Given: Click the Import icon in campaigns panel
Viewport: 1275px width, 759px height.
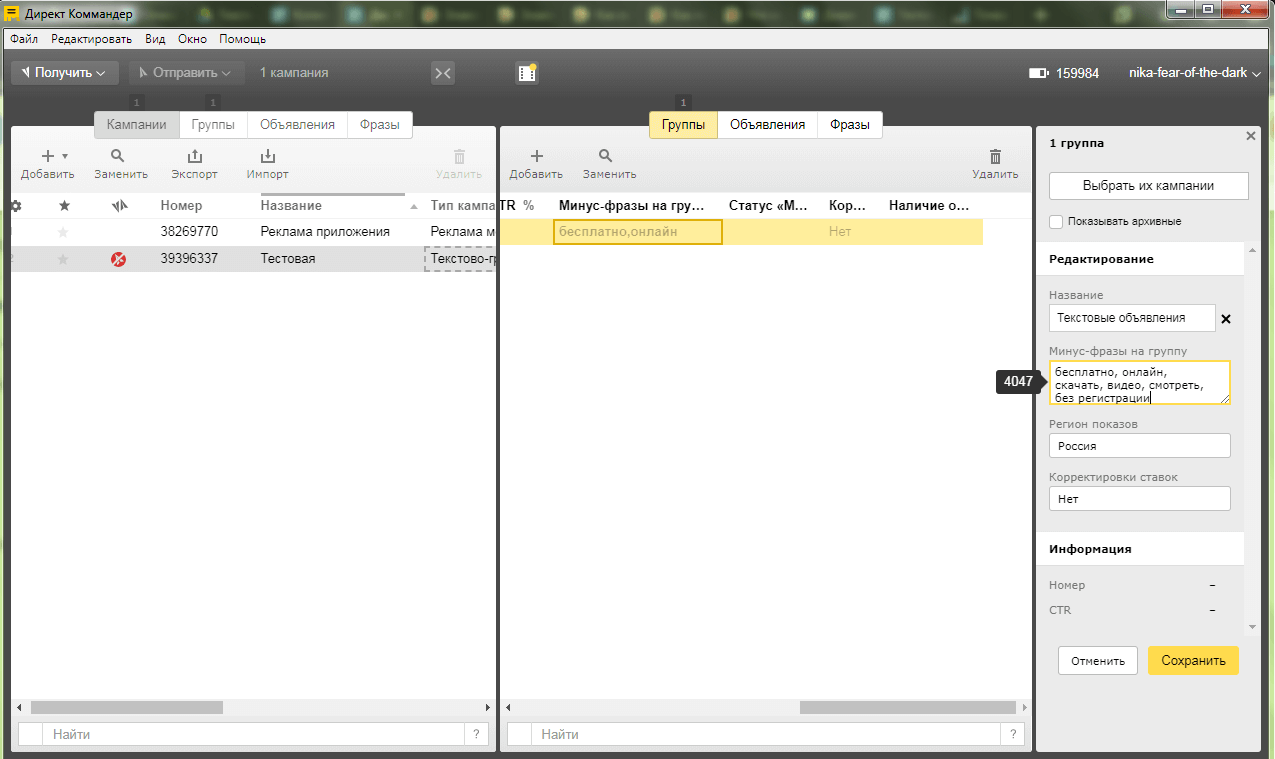Looking at the screenshot, I should point(267,157).
